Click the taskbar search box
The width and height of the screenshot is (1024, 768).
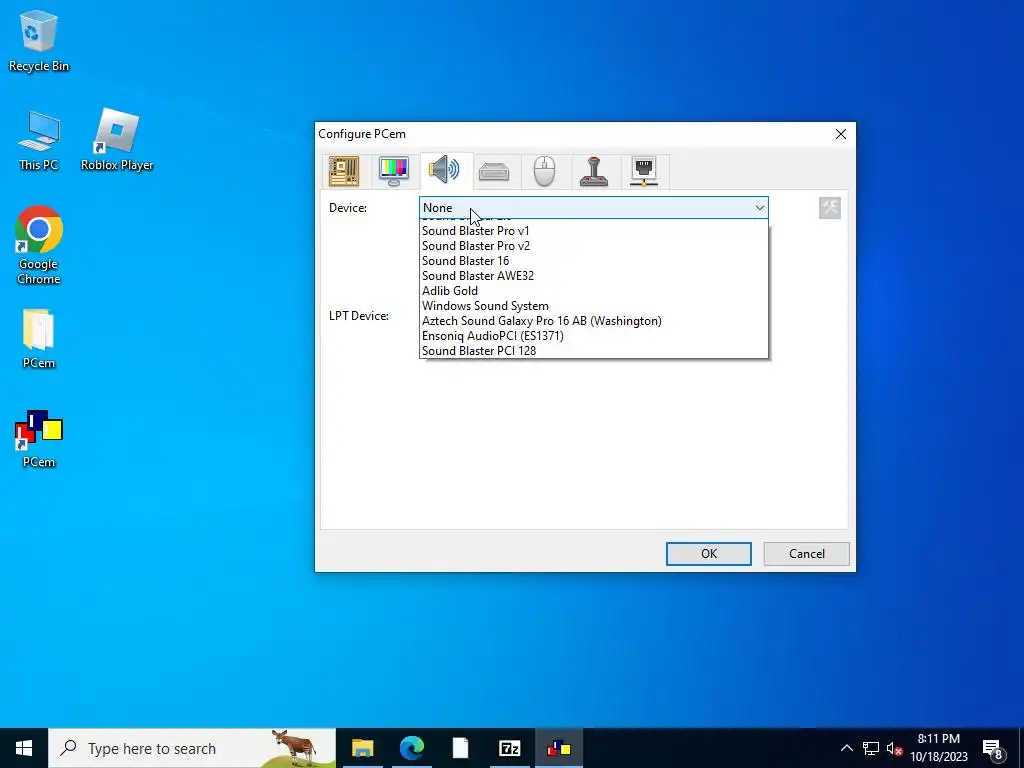pyautogui.click(x=192, y=748)
